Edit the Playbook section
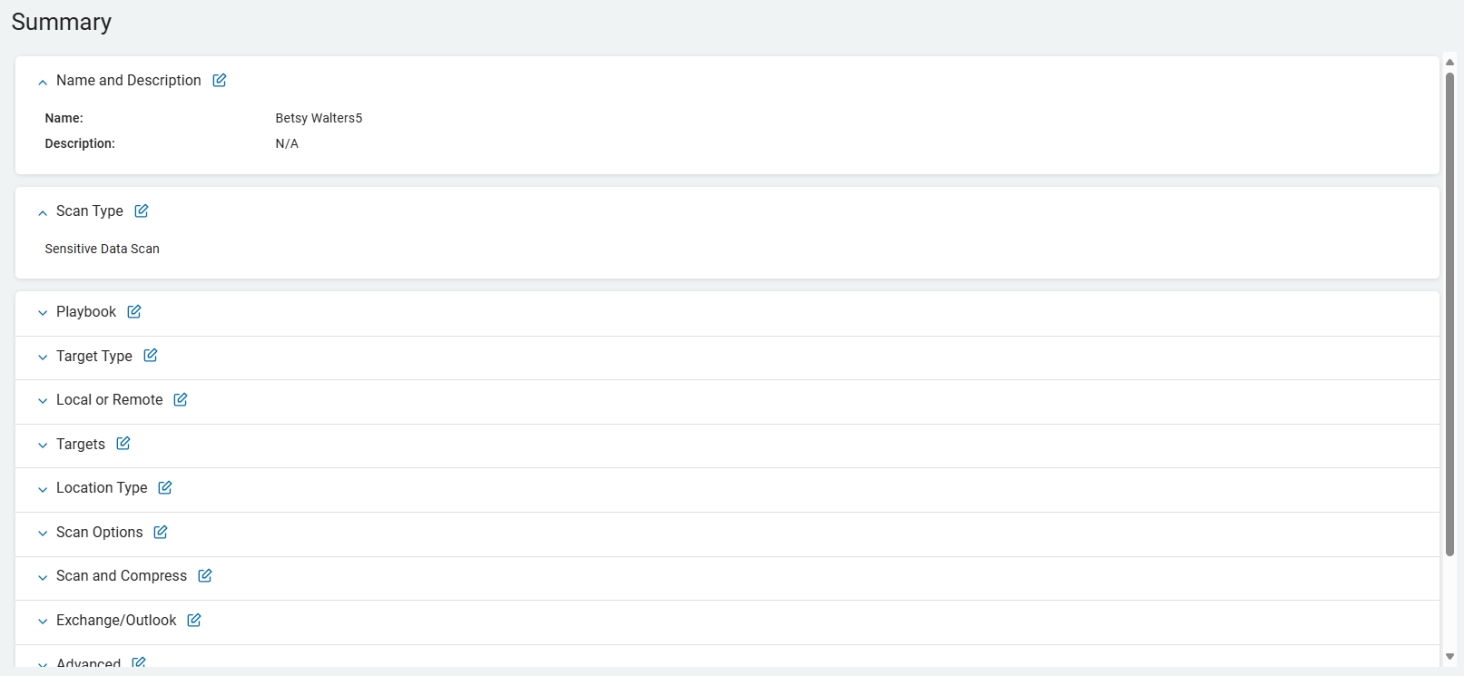This screenshot has height=676, width=1464. 134,312
